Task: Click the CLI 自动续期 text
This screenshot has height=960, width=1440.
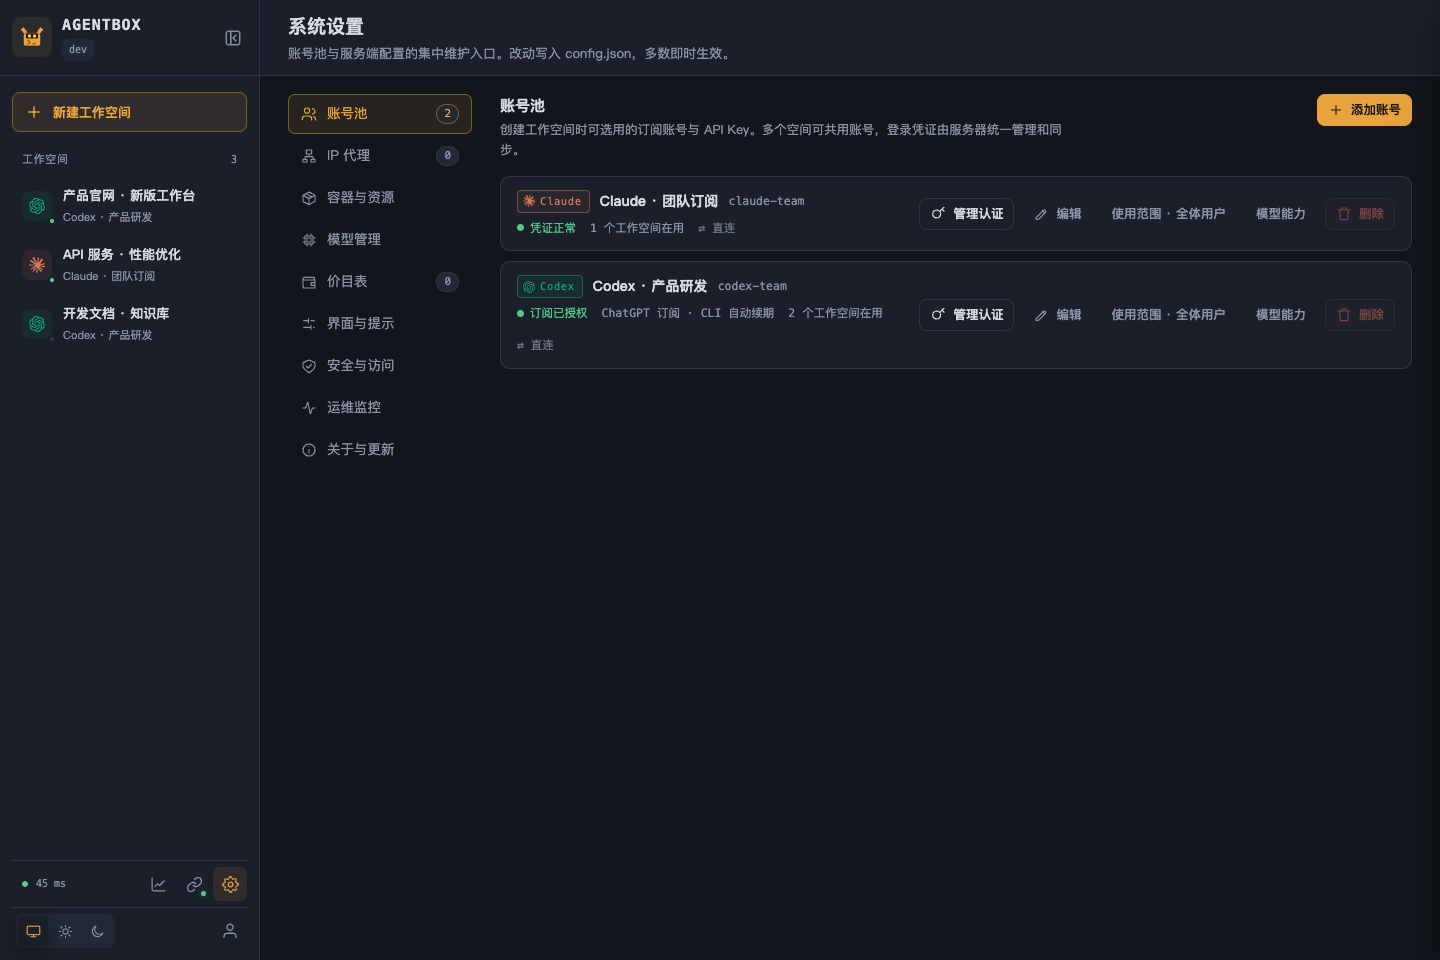Action: pos(737,313)
